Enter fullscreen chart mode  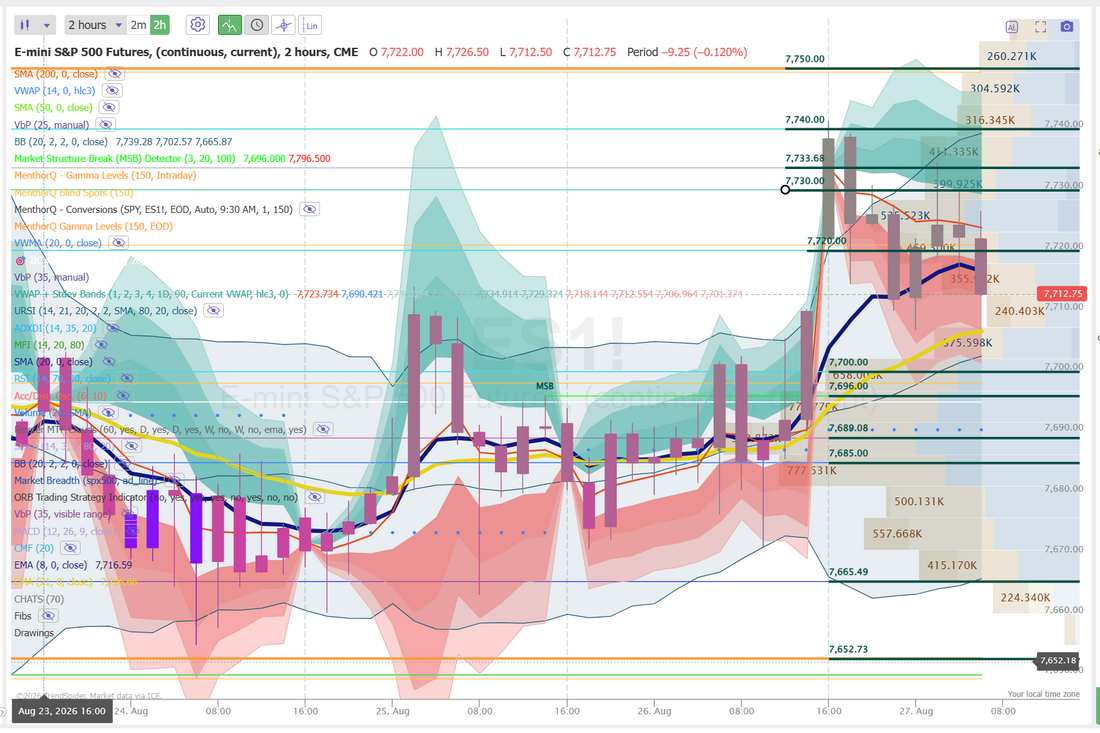1040,27
